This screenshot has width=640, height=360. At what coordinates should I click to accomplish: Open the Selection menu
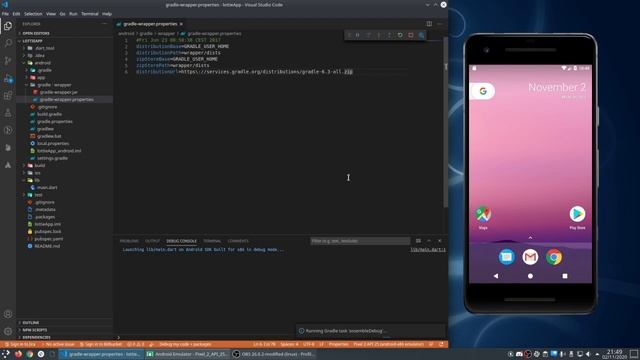click(x=33, y=13)
